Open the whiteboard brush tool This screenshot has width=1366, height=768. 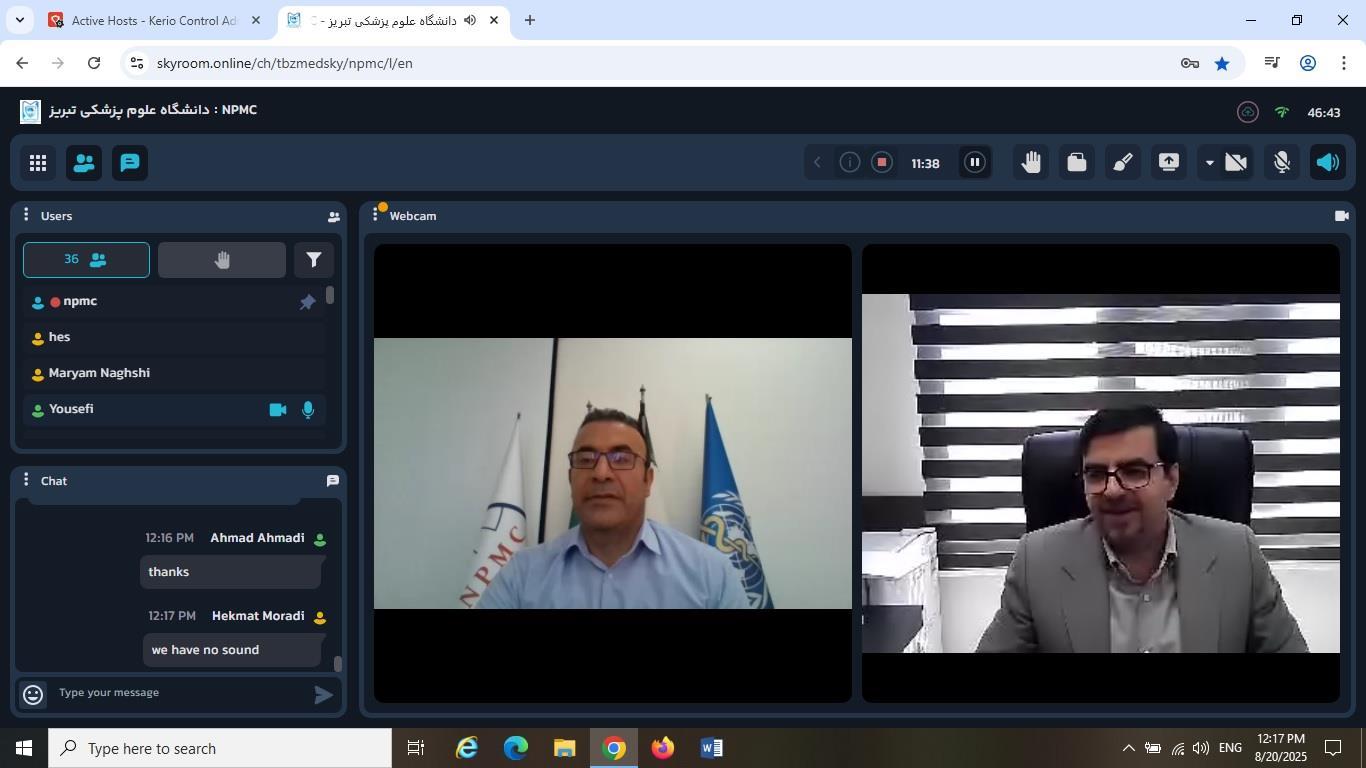point(1123,163)
